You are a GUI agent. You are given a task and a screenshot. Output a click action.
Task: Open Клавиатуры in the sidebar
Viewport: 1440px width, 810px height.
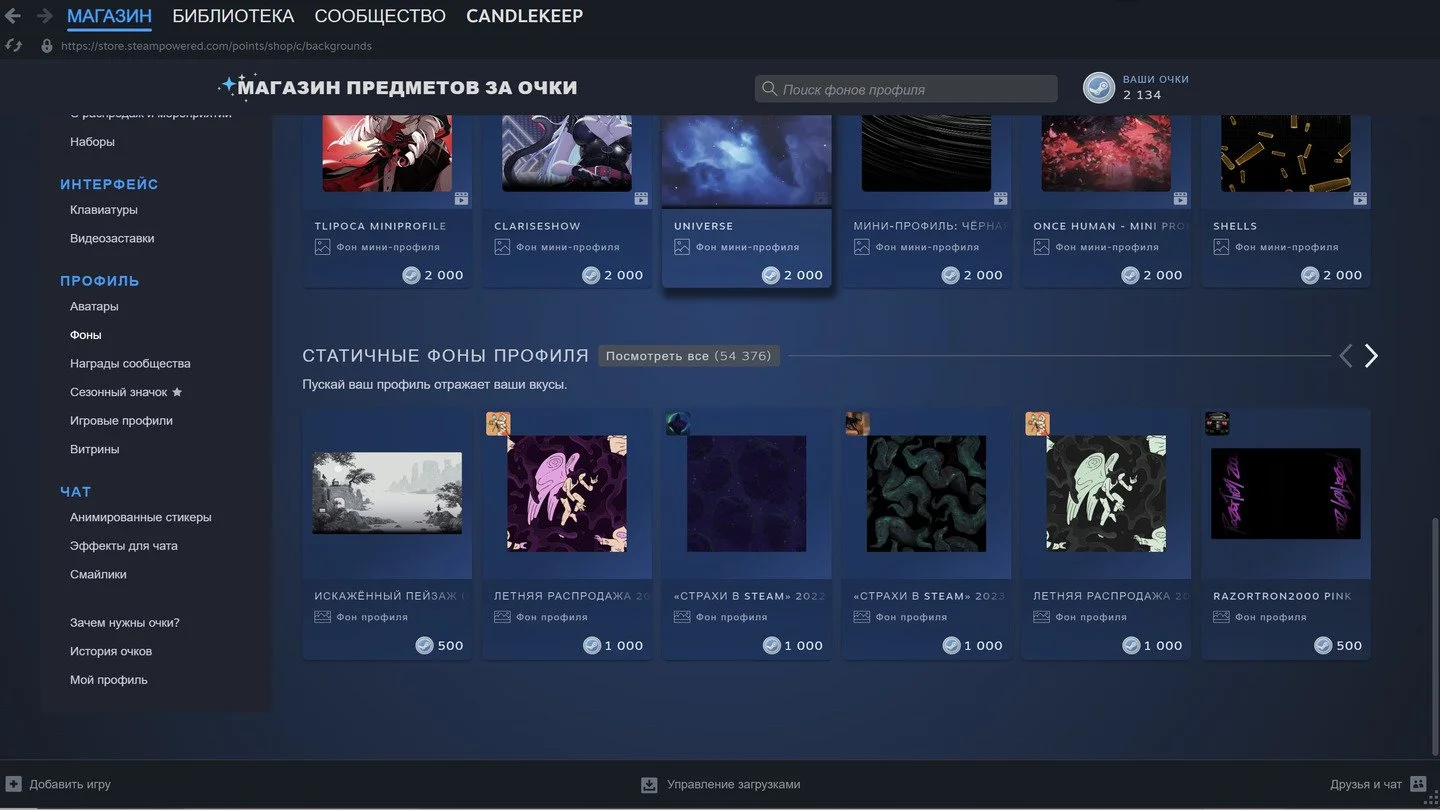pos(104,210)
